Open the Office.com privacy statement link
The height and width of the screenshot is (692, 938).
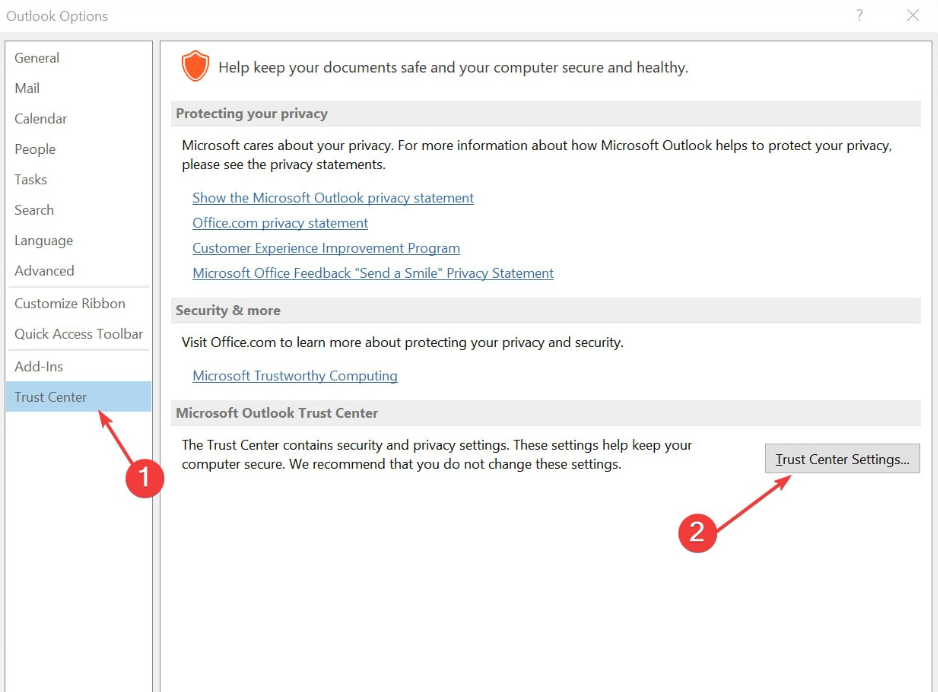coord(280,223)
